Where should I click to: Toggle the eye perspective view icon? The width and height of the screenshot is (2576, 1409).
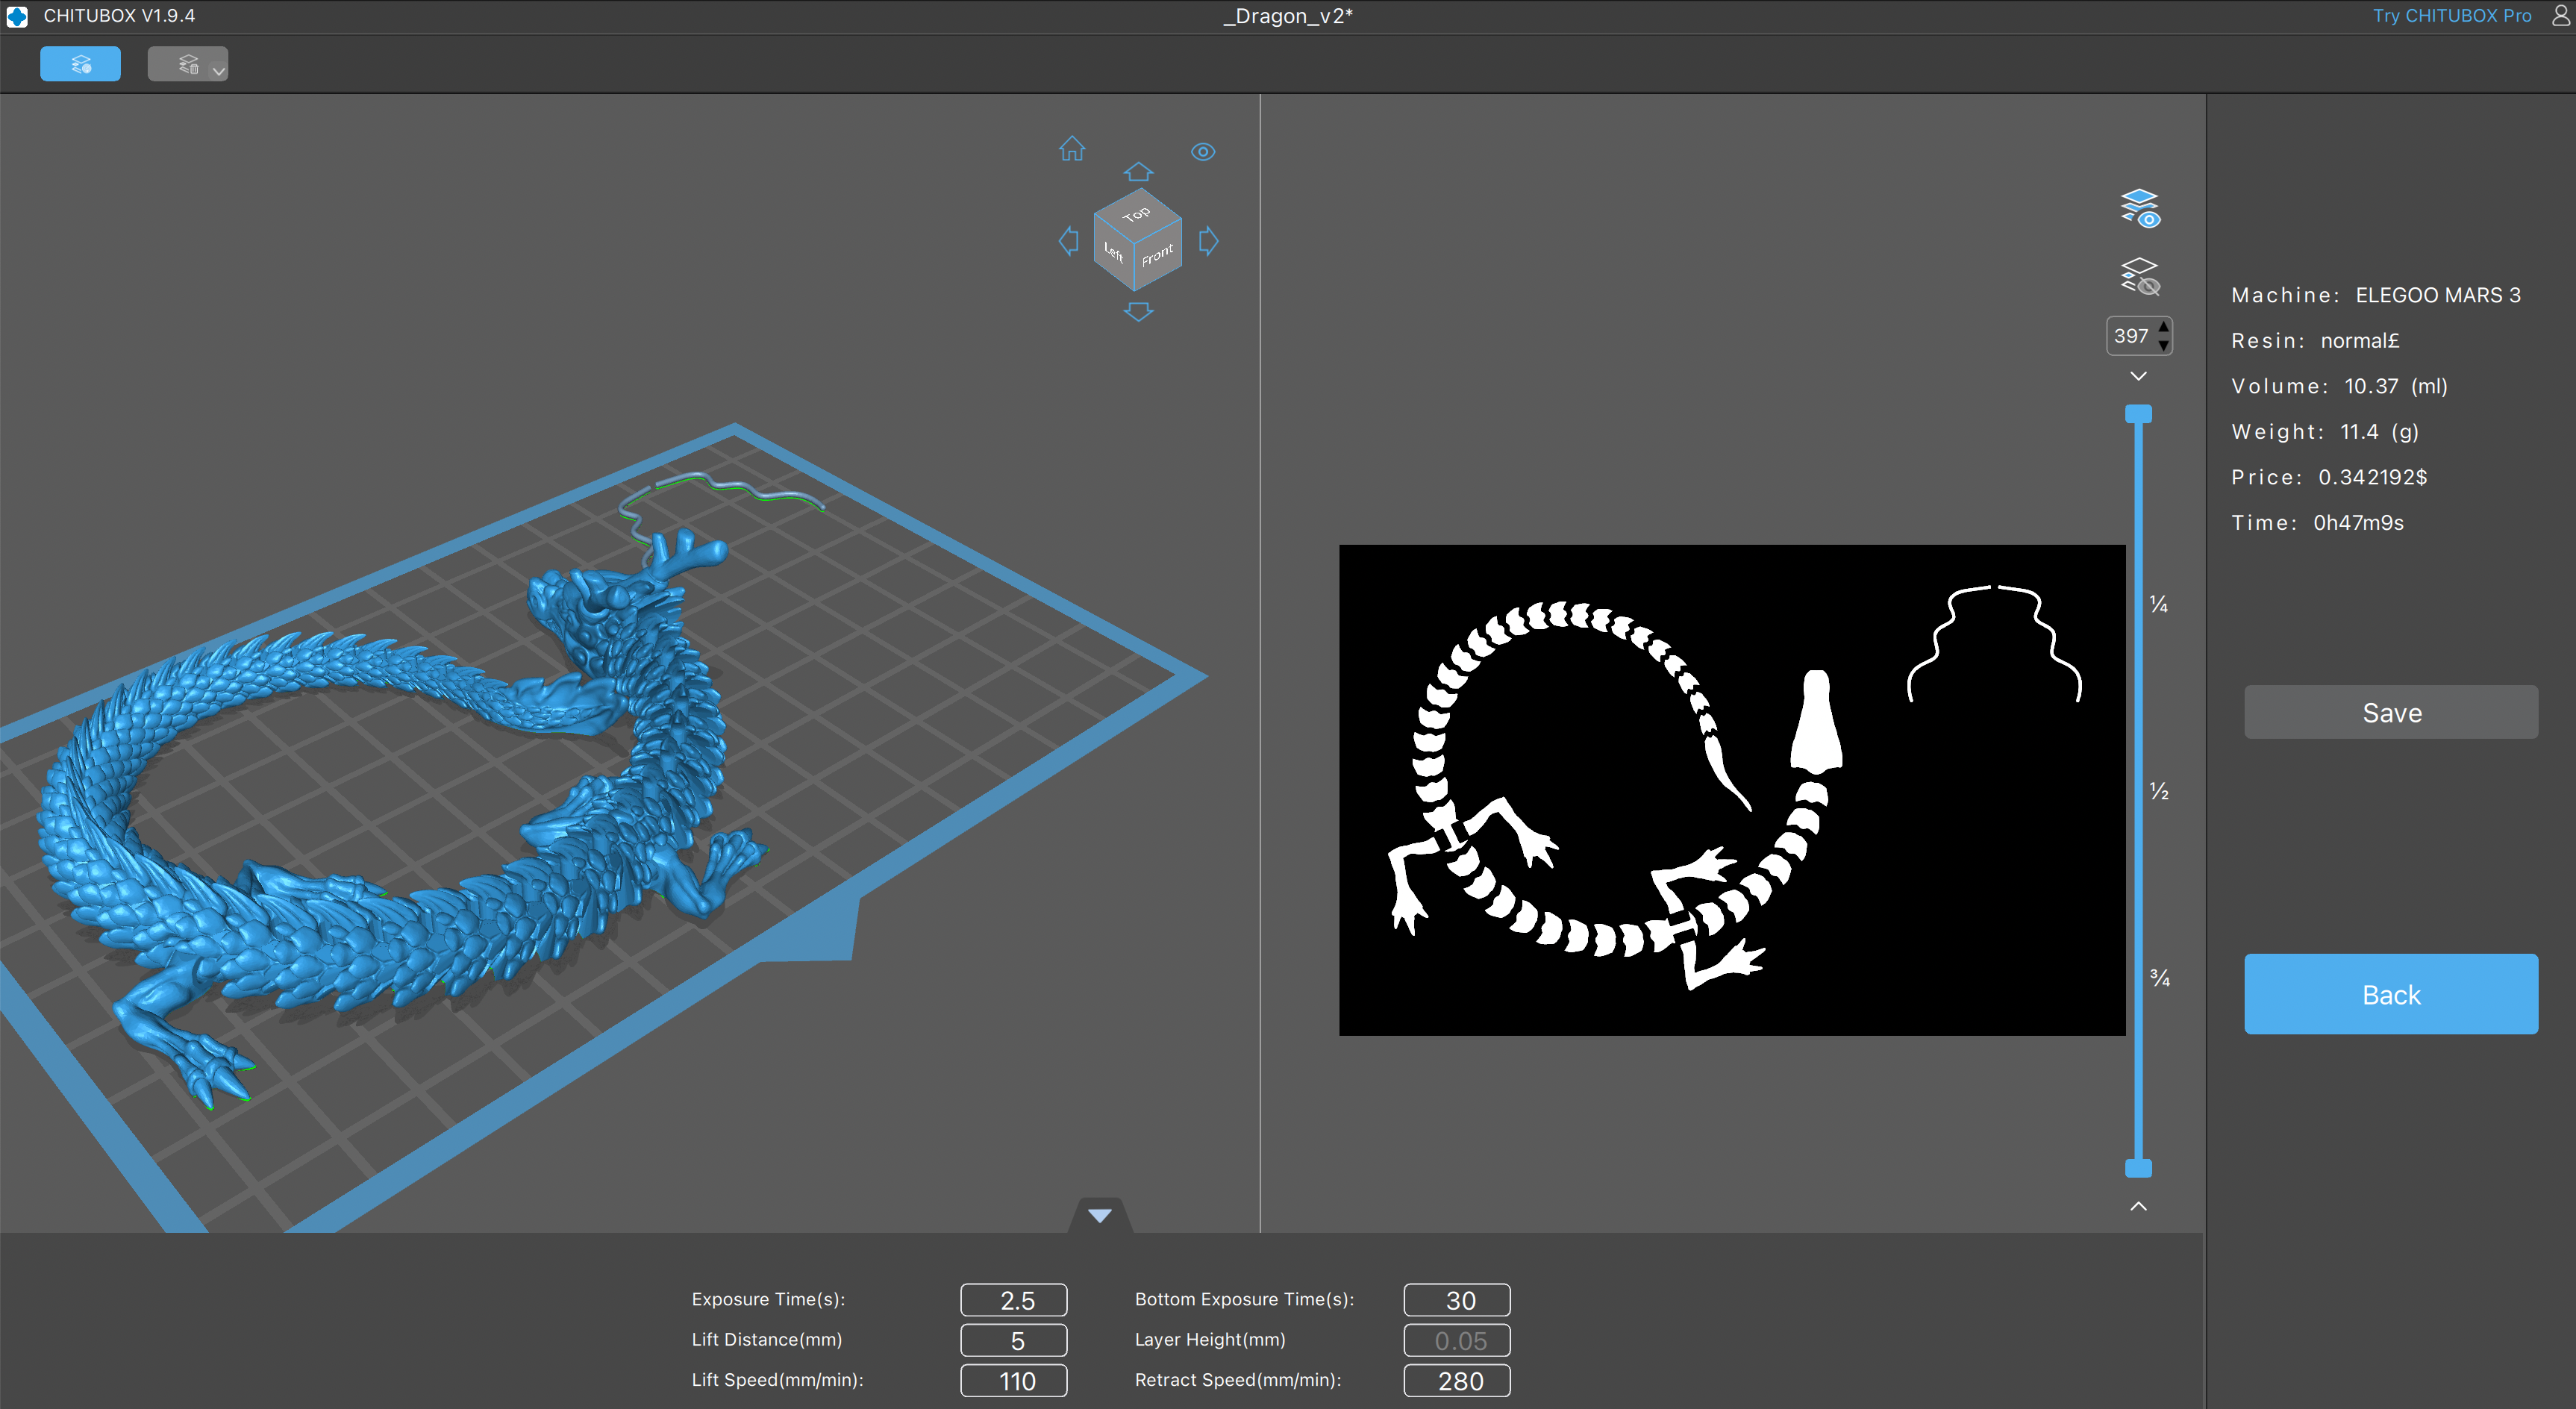pyautogui.click(x=1203, y=152)
